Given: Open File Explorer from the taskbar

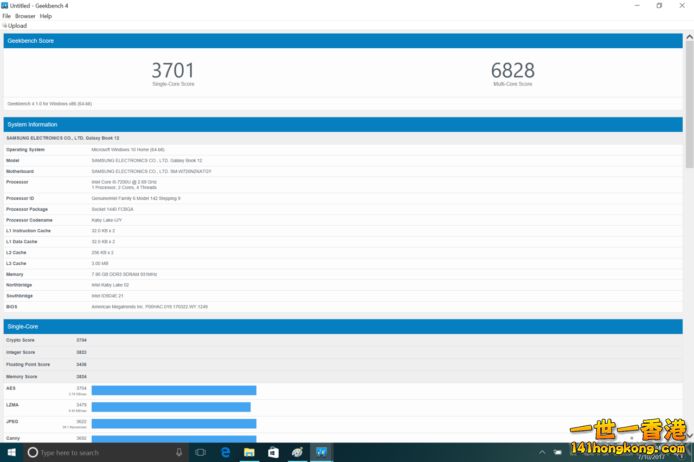Looking at the screenshot, I should click(x=249, y=452).
